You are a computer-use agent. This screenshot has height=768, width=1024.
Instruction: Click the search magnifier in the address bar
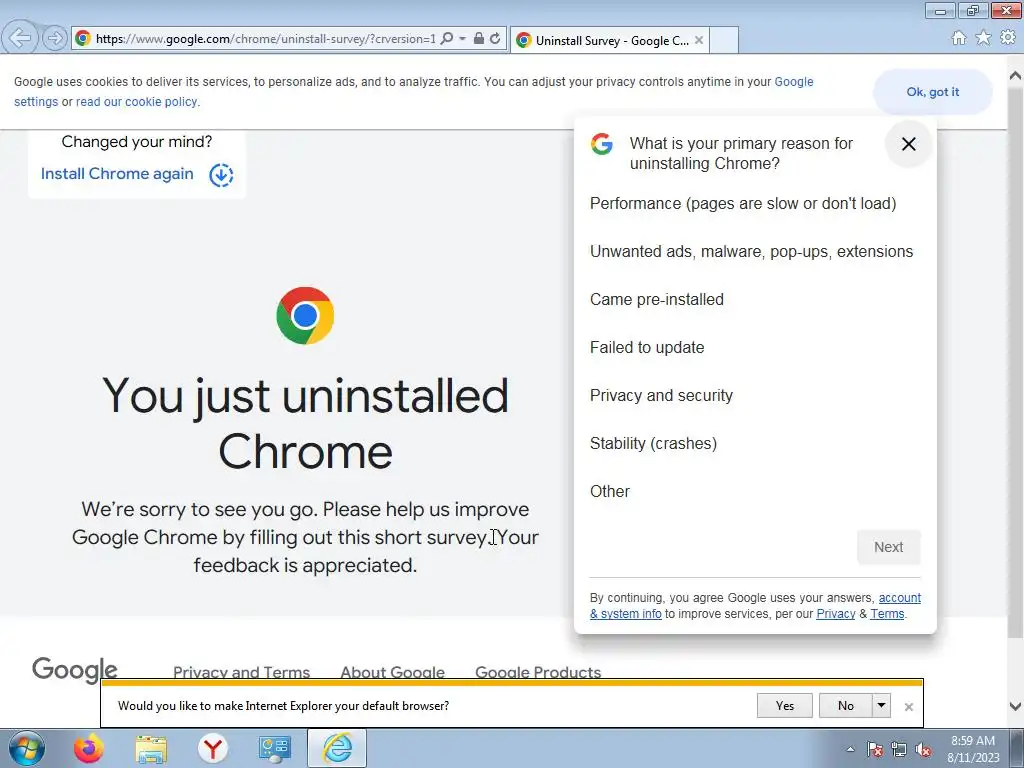click(447, 39)
